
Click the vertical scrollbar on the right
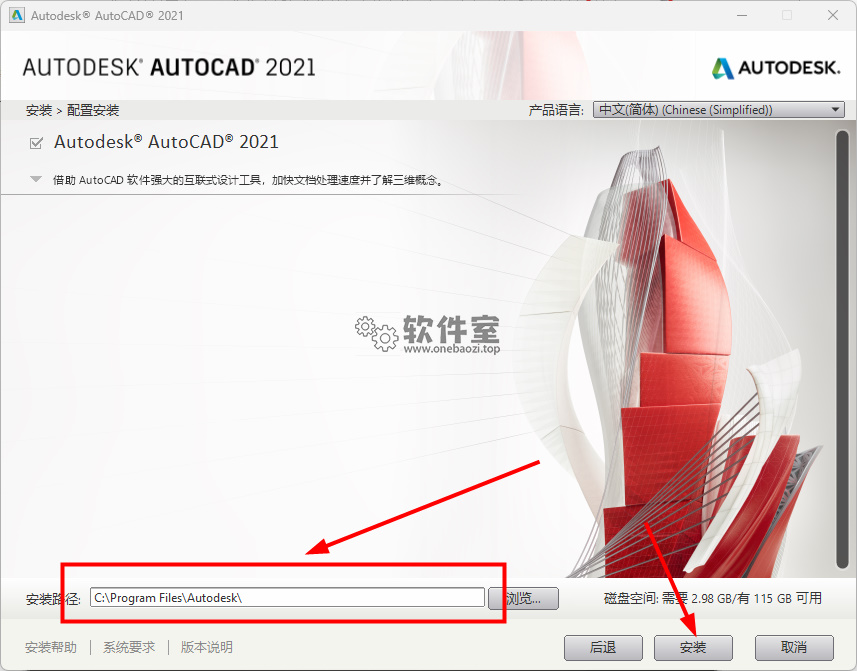842,350
